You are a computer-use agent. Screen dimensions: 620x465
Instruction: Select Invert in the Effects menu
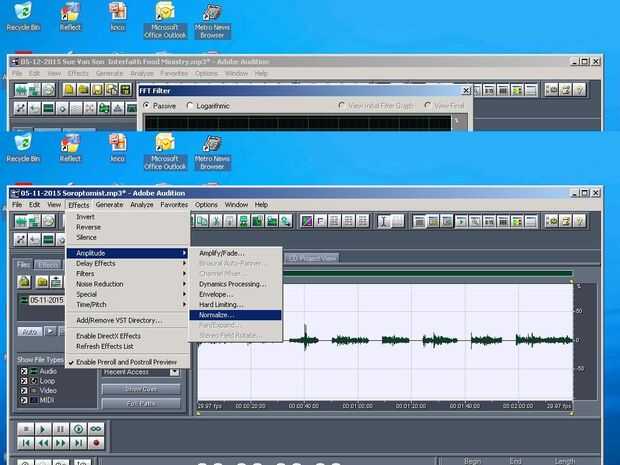127,217
